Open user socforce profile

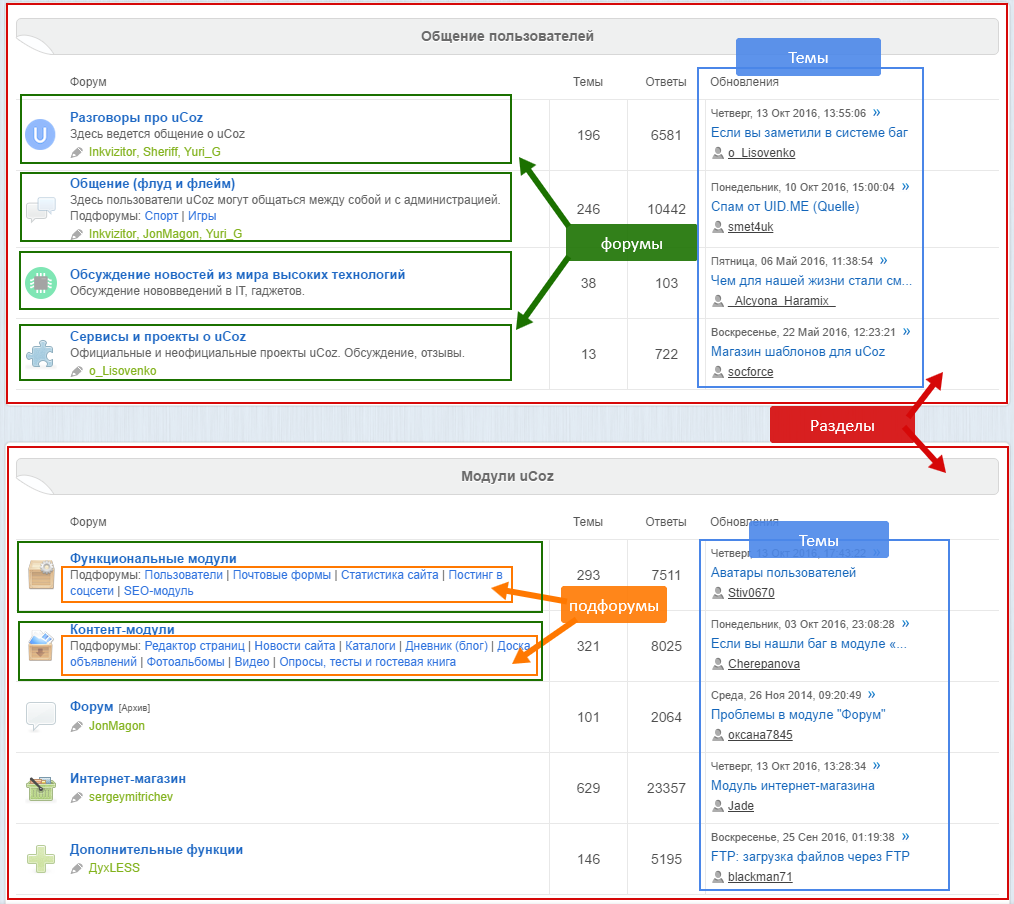click(x=750, y=372)
